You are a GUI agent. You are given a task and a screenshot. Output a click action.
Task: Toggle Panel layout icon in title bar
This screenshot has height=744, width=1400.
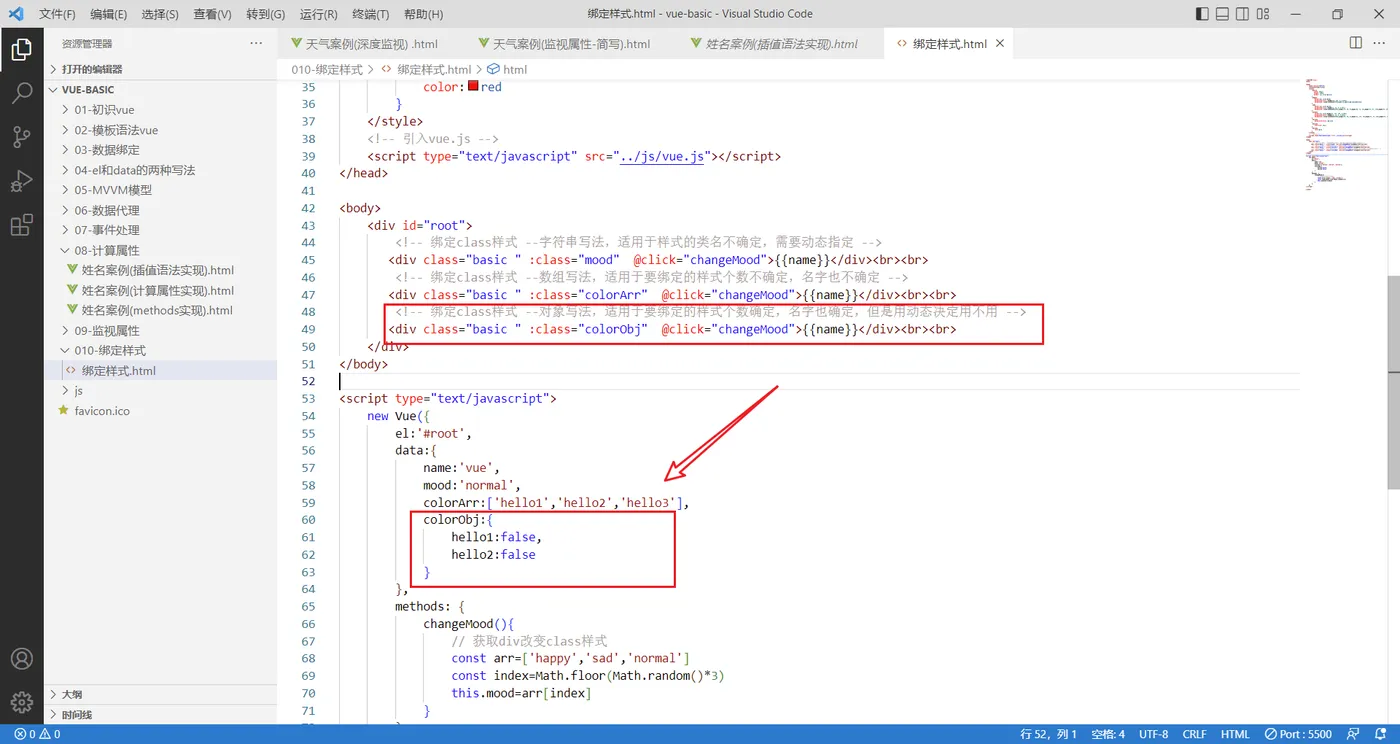[1222, 14]
